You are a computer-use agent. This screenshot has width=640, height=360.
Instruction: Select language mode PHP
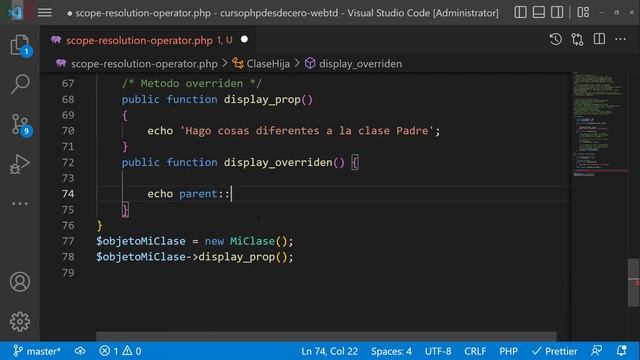click(508, 351)
